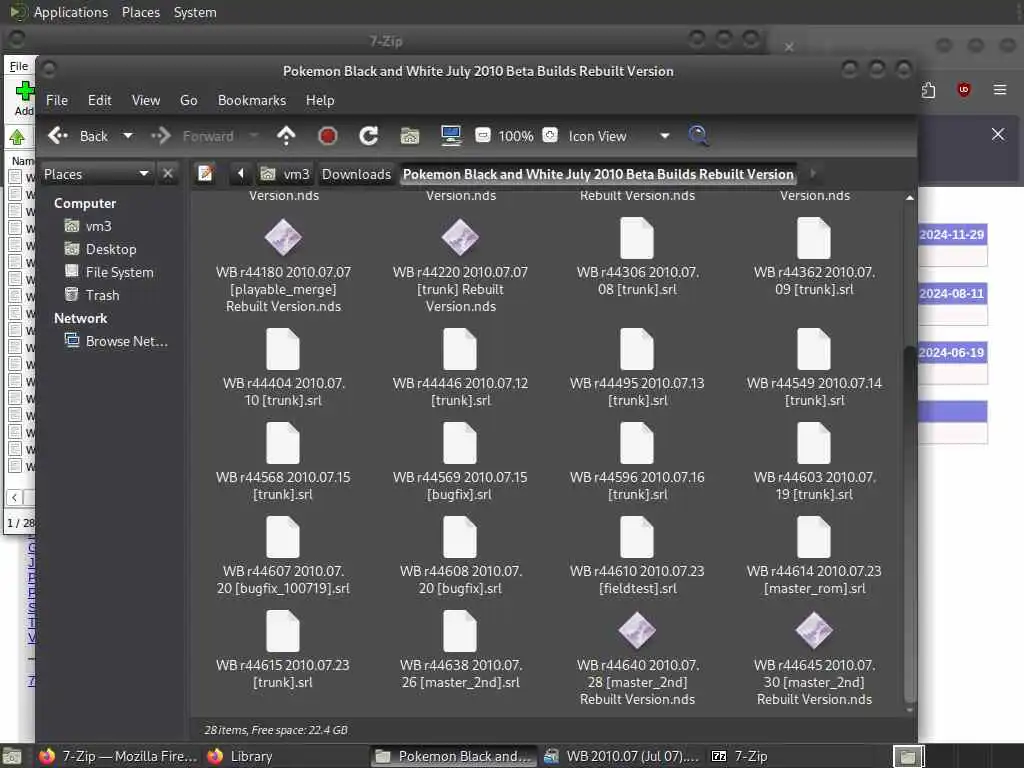Select WB r44640 master_2nd Rebuilt nds icon

pos(637,631)
